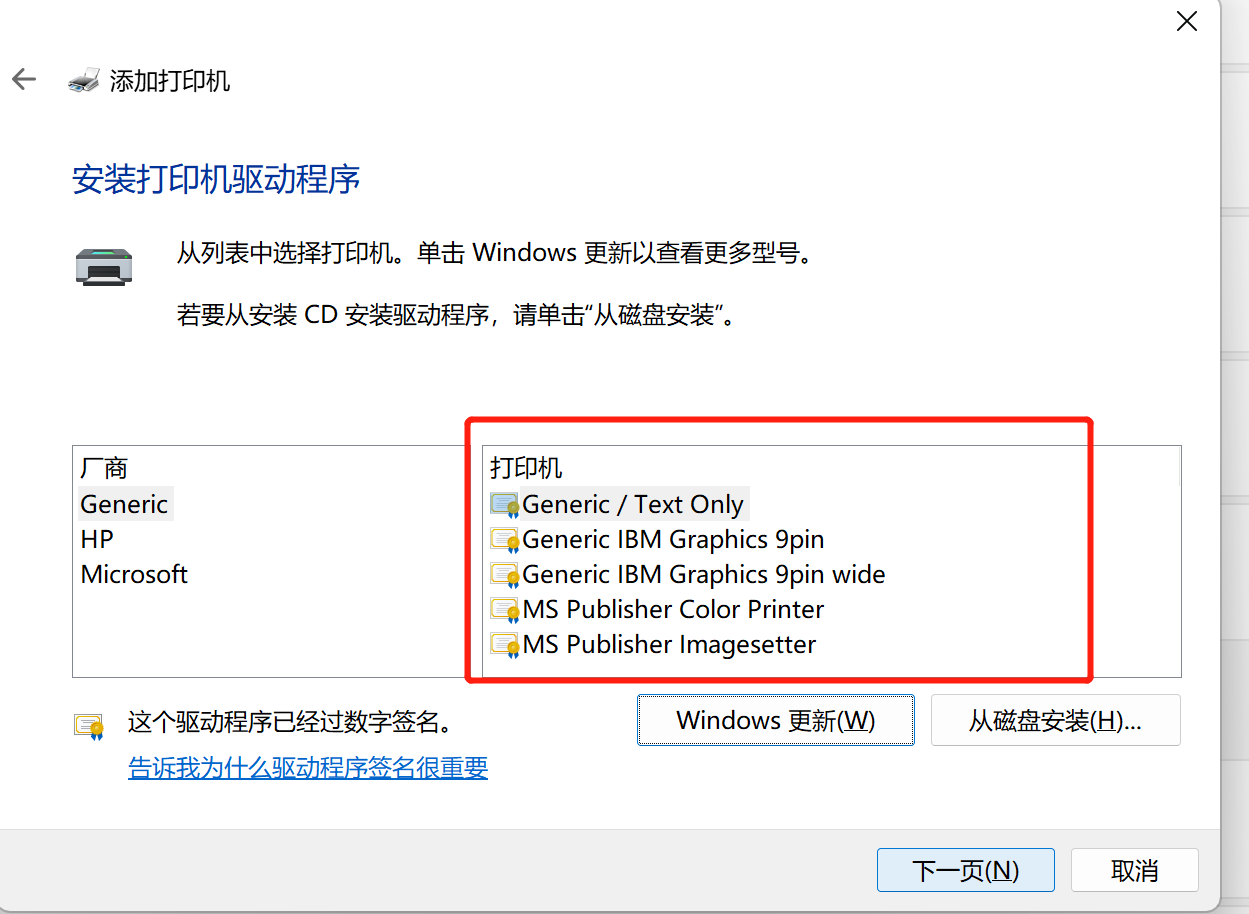Click the large printer icon under the heading
Screen dimensions: 1249x914
point(102,265)
